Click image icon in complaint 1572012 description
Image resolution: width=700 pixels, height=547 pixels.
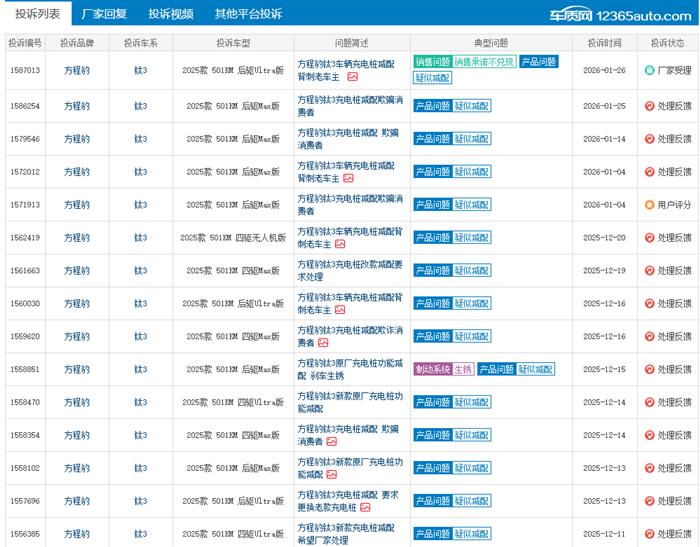(349, 177)
